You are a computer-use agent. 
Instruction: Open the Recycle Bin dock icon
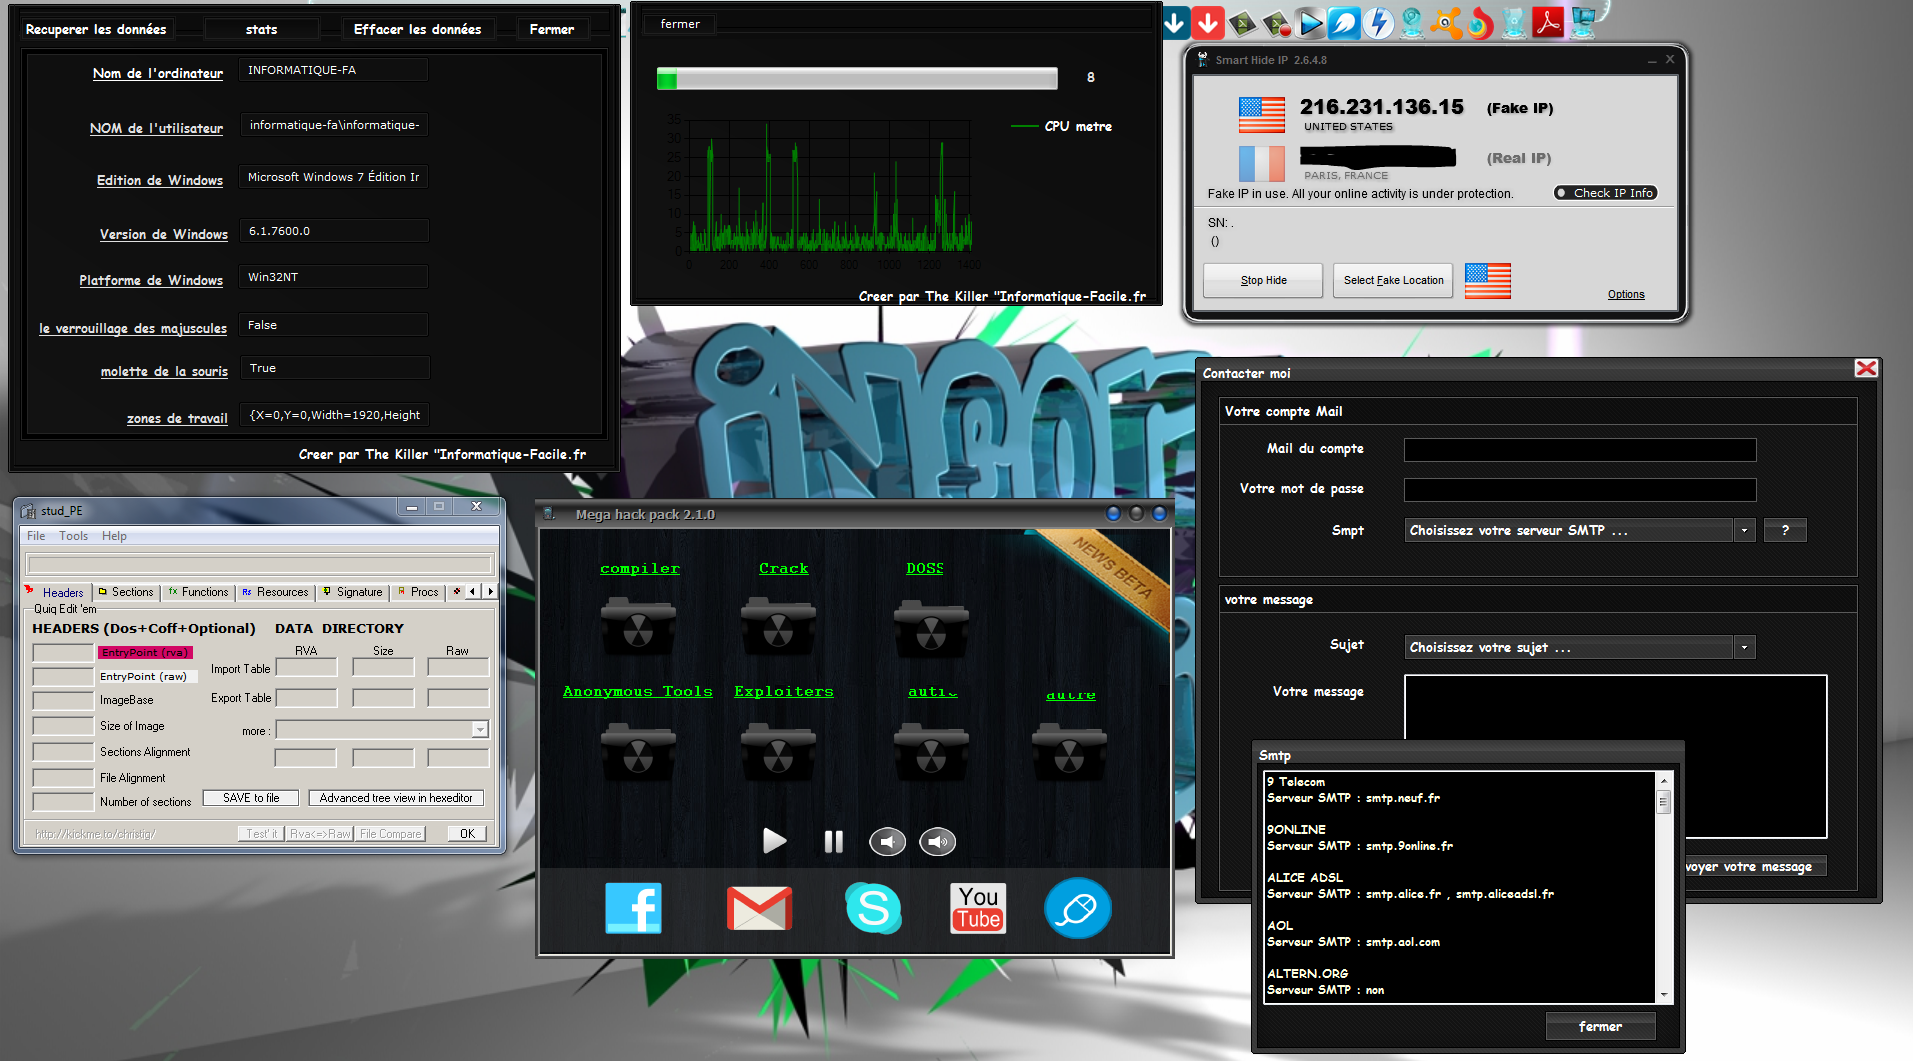[1515, 22]
